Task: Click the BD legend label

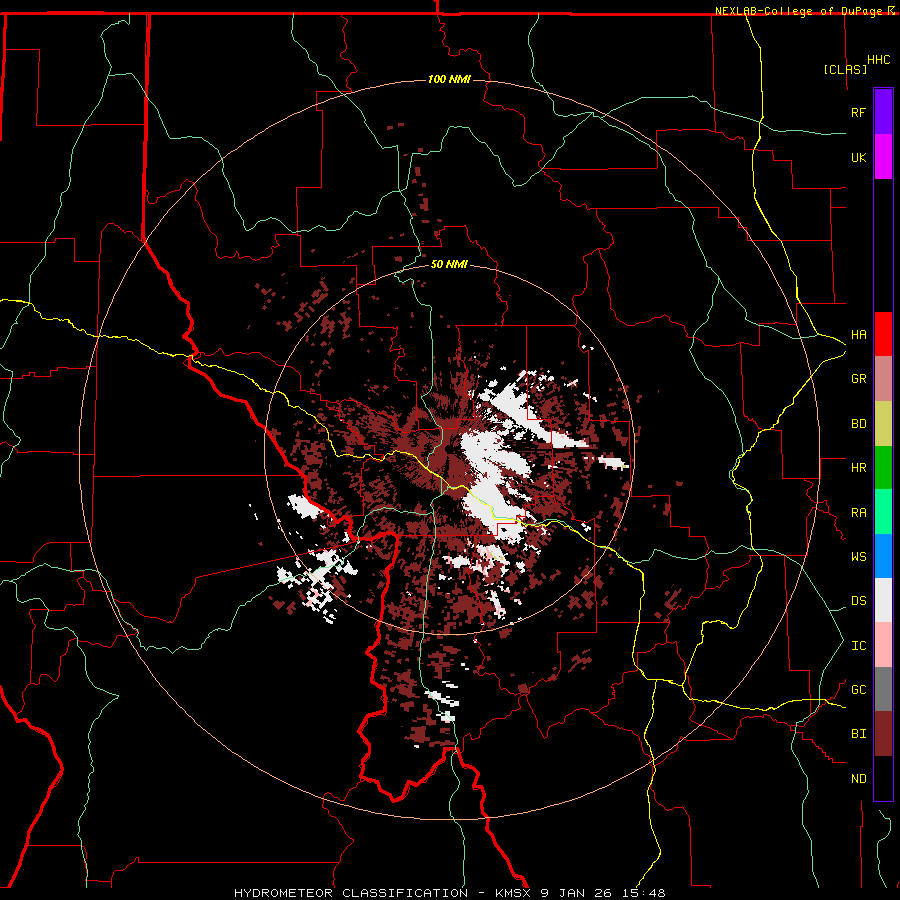Action: 858,424
